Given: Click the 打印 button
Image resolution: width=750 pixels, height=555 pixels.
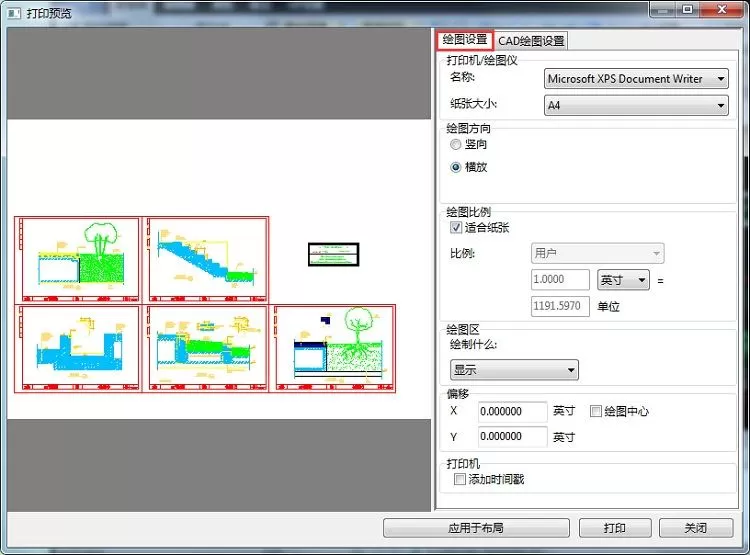Looking at the screenshot, I should pos(615,528).
